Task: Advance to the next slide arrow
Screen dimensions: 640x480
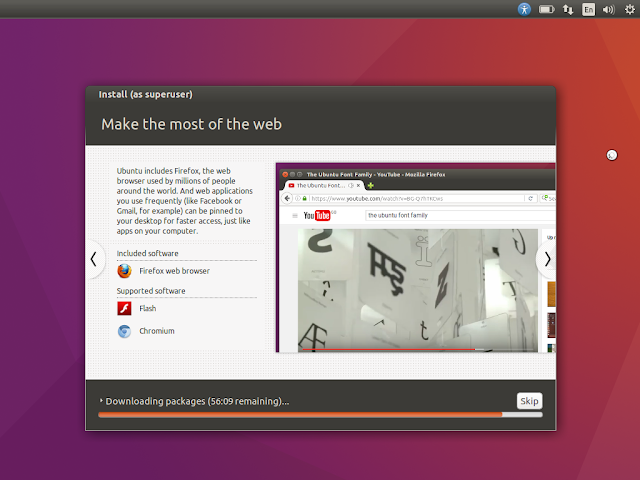Action: click(547, 259)
